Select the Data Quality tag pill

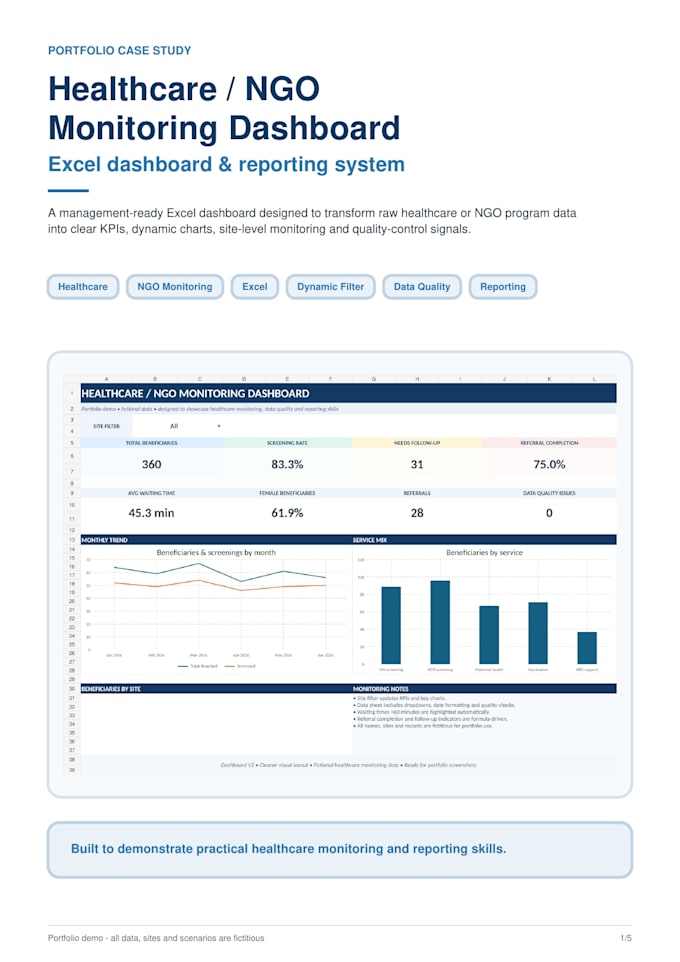click(422, 287)
